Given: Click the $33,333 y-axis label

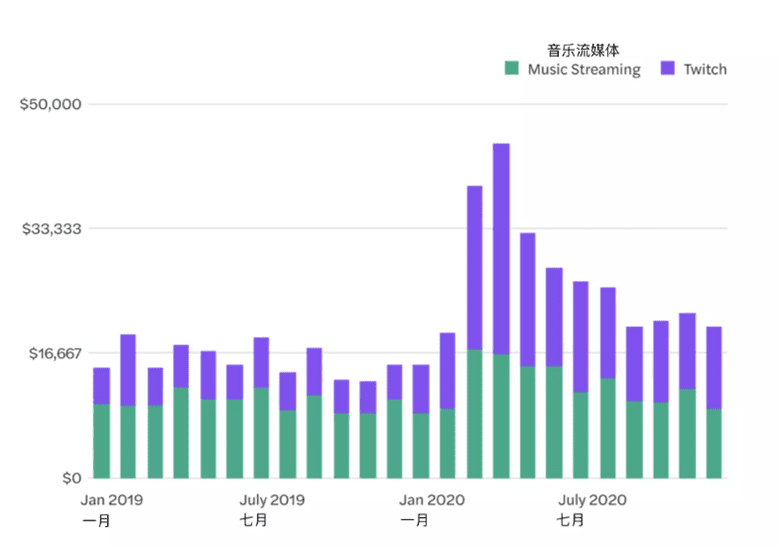Looking at the screenshot, I should click(x=50, y=229).
